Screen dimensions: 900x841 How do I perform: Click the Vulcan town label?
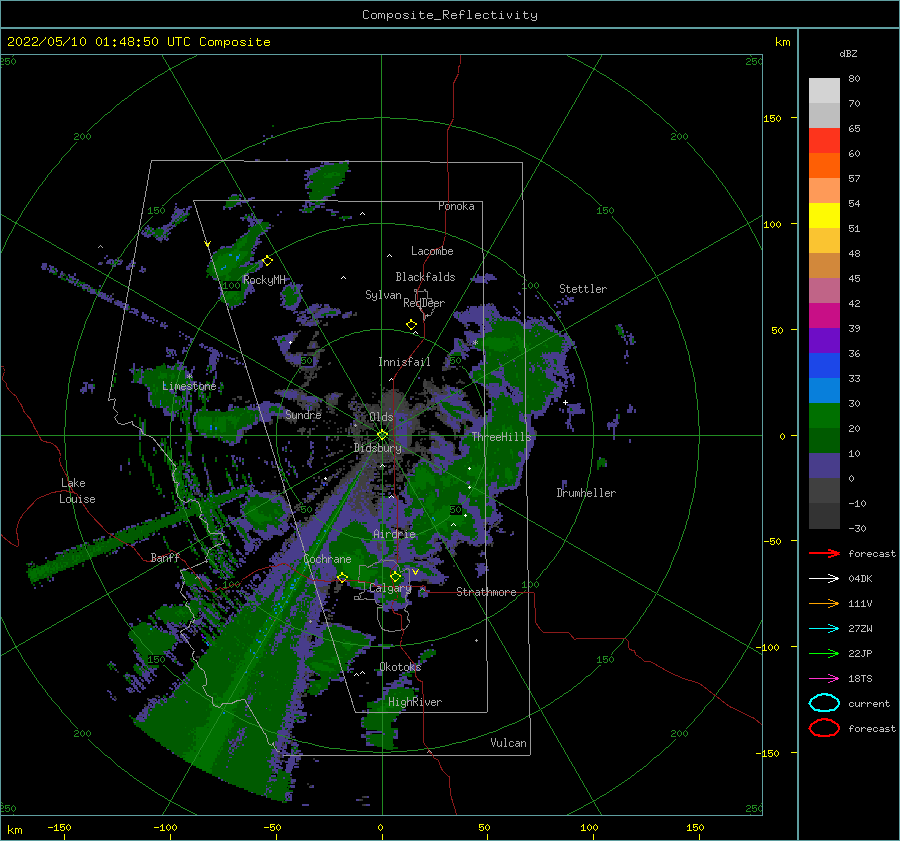[x=509, y=743]
